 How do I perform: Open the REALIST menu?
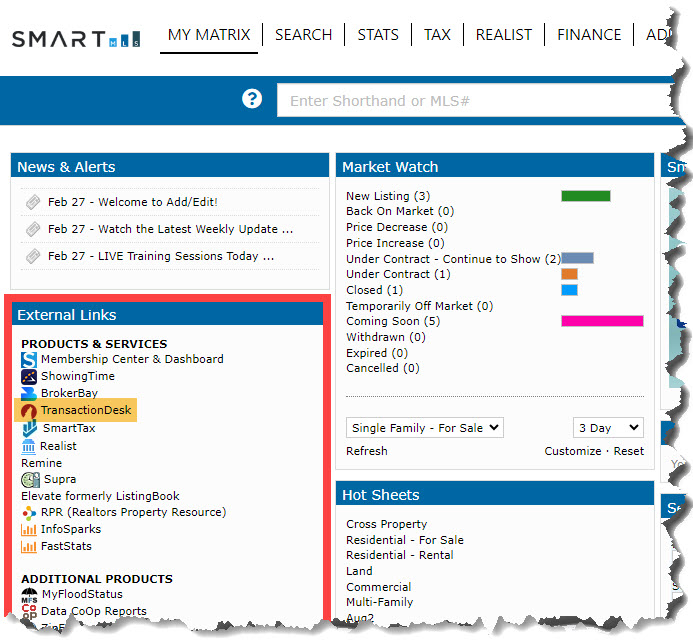pyautogui.click(x=504, y=35)
